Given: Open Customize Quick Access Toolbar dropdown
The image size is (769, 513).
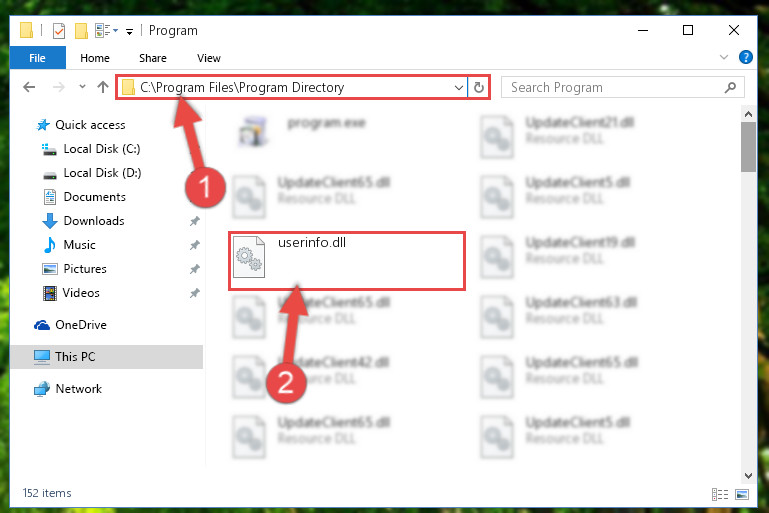Looking at the screenshot, I should (x=129, y=32).
